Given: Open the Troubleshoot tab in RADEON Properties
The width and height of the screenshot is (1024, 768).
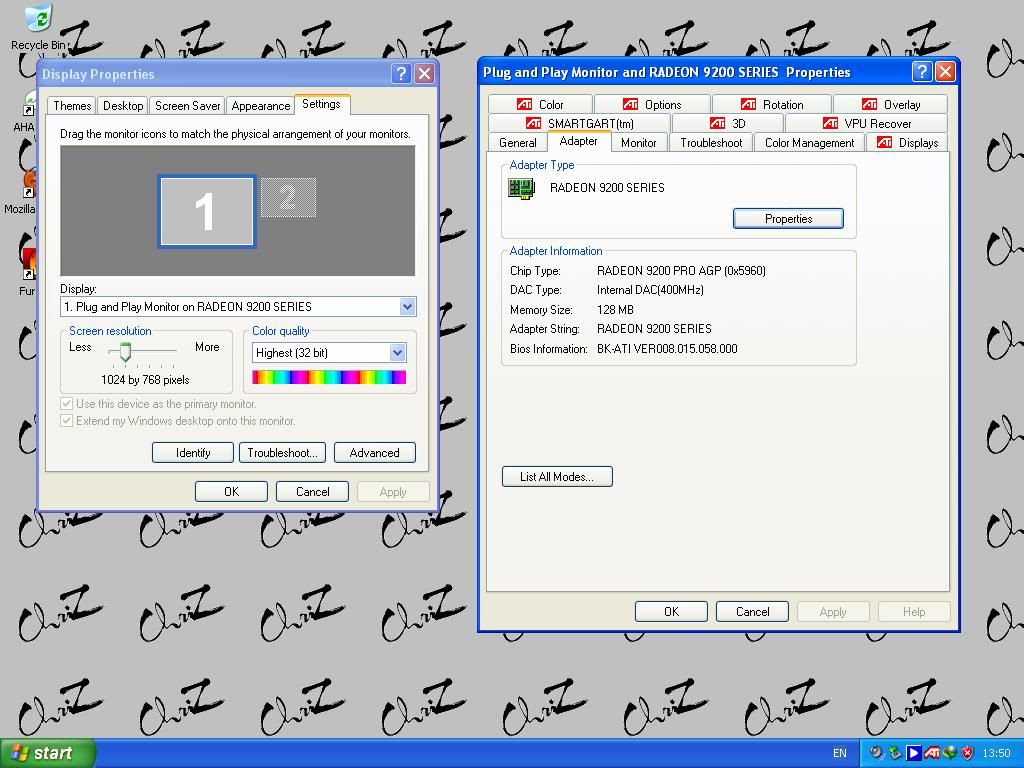Looking at the screenshot, I should tap(711, 142).
